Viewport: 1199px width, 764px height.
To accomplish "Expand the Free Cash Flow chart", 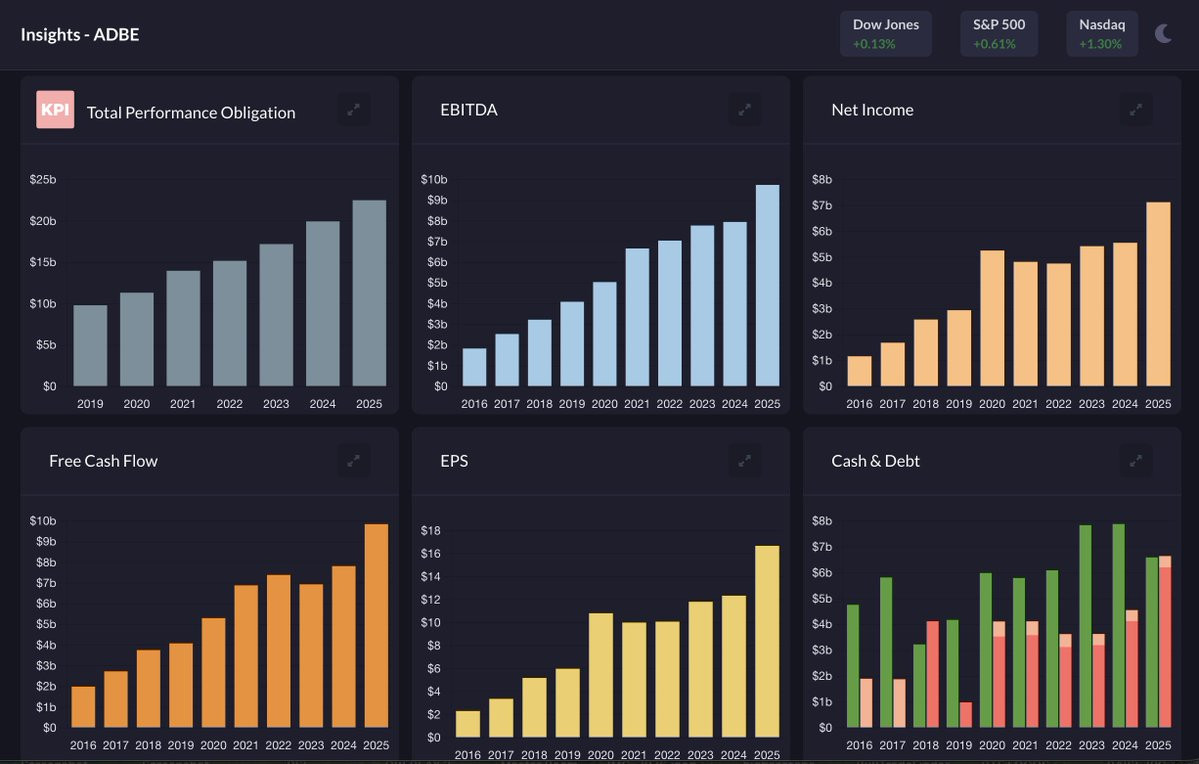I will pyautogui.click(x=353, y=461).
